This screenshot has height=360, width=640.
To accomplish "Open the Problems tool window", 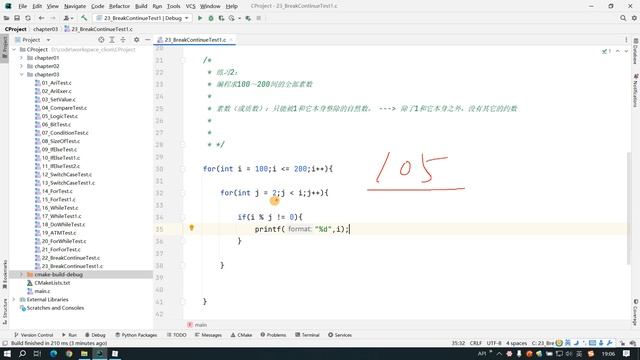I will pos(273,335).
